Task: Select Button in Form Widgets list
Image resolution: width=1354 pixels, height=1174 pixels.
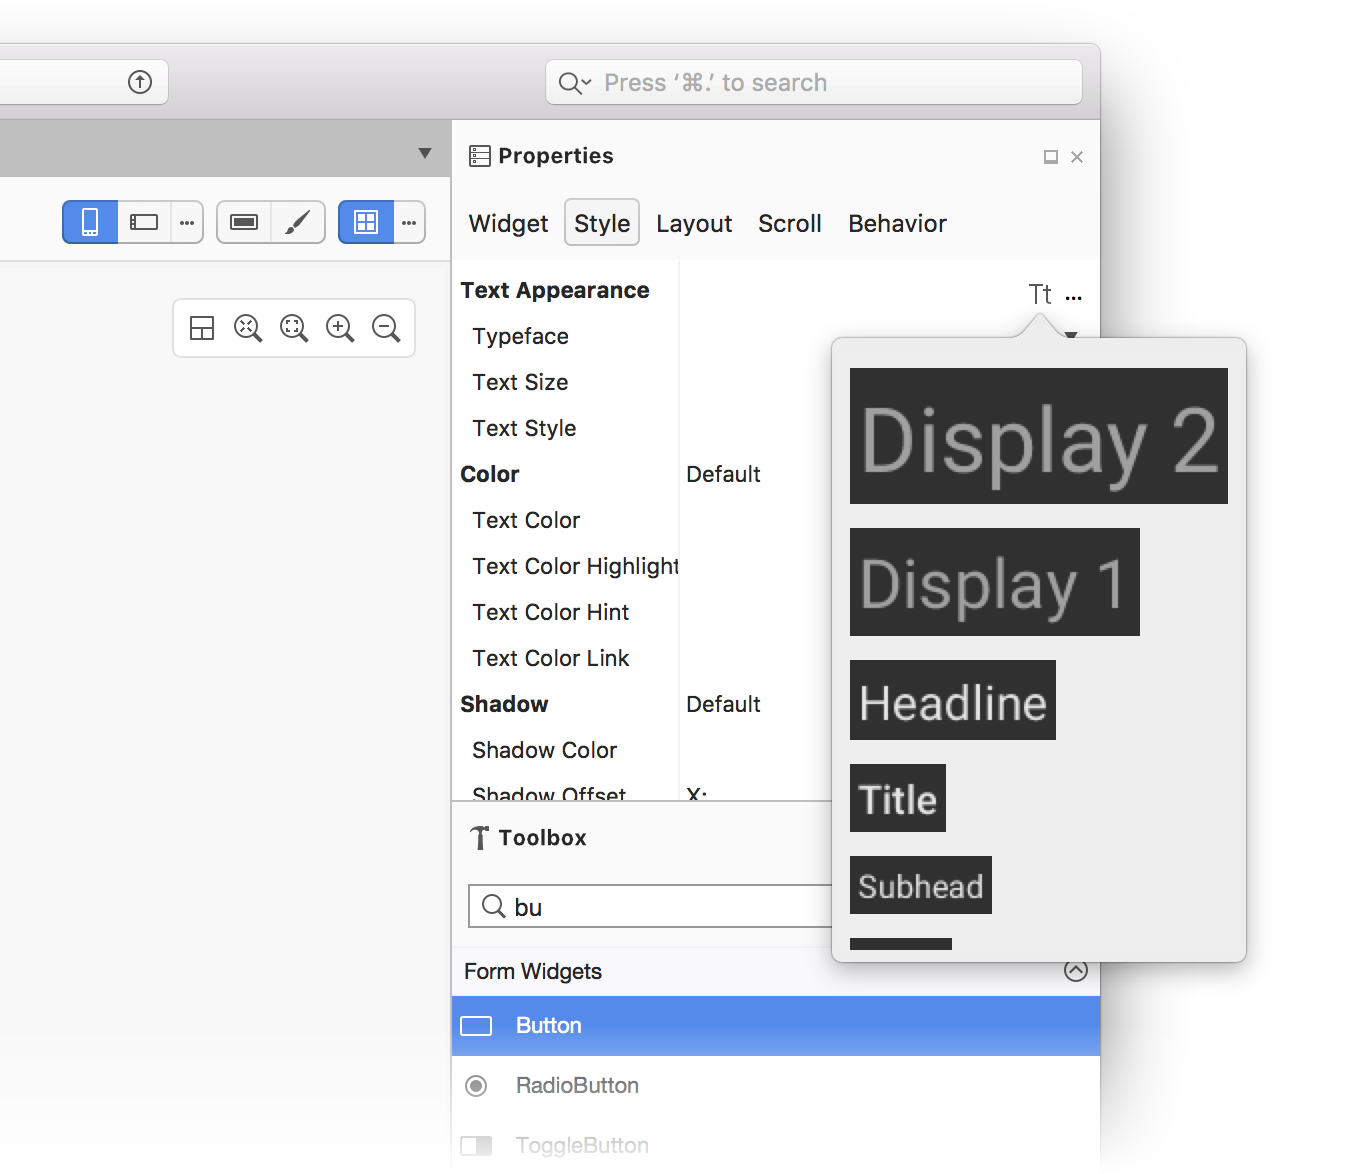Action: [776, 1025]
